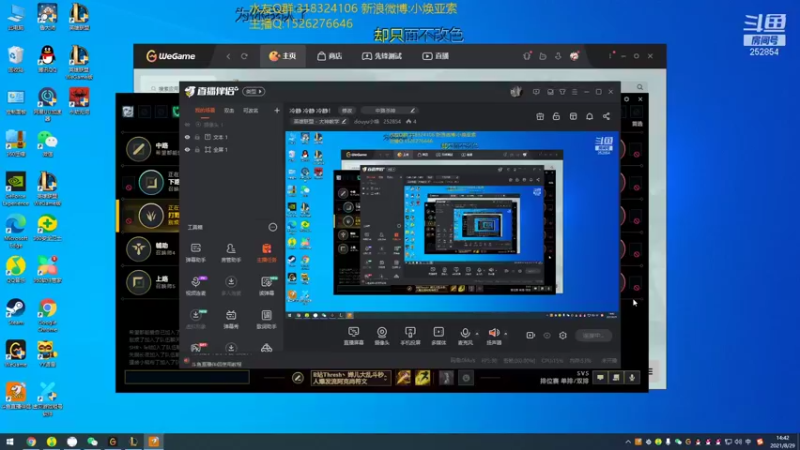Click the WeGame search field
The height and width of the screenshot is (450, 800).
tap(163, 88)
